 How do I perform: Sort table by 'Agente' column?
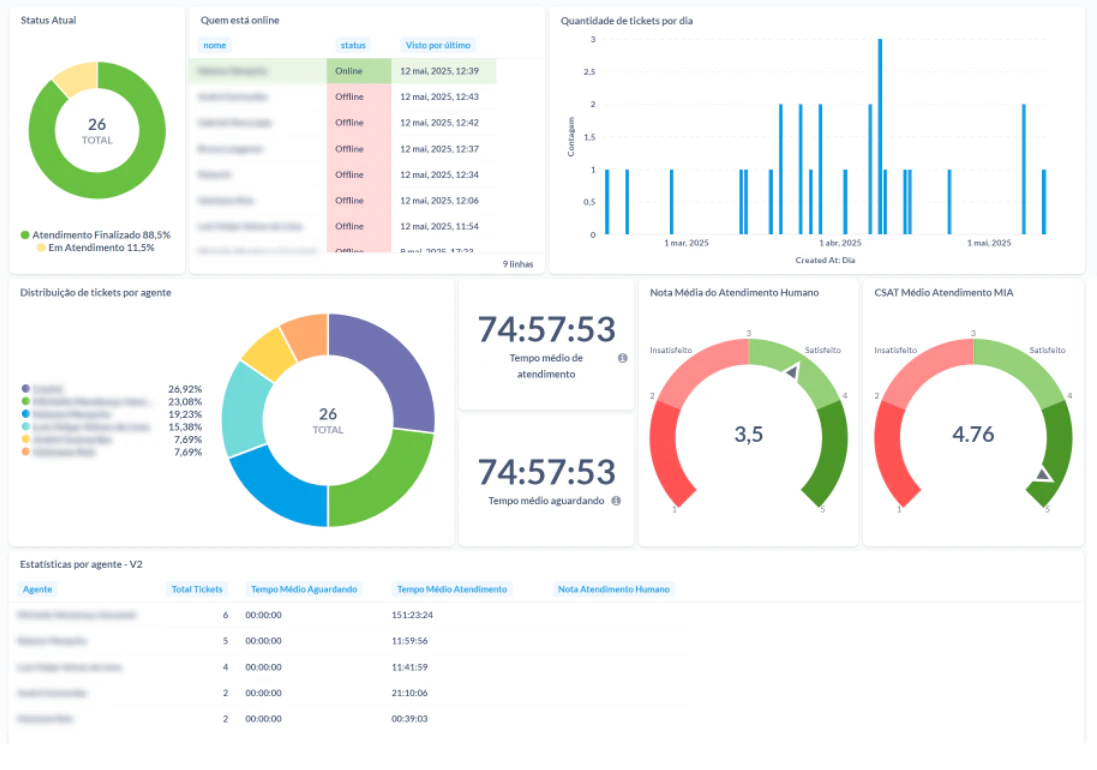37,589
